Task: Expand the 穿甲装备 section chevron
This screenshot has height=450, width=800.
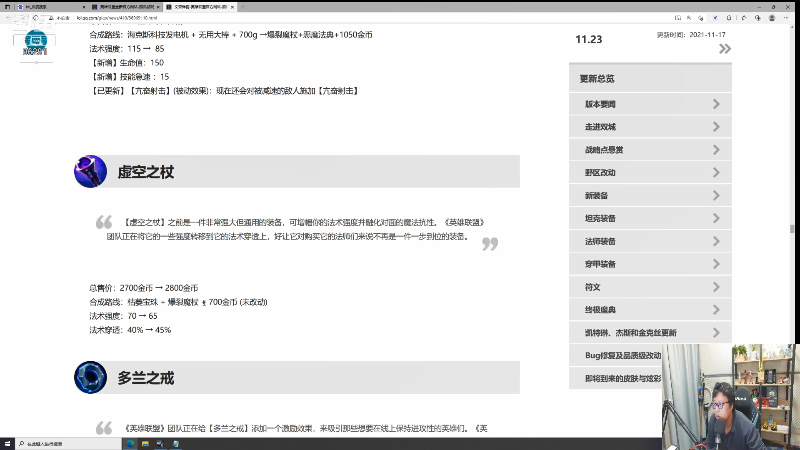Action: click(716, 264)
